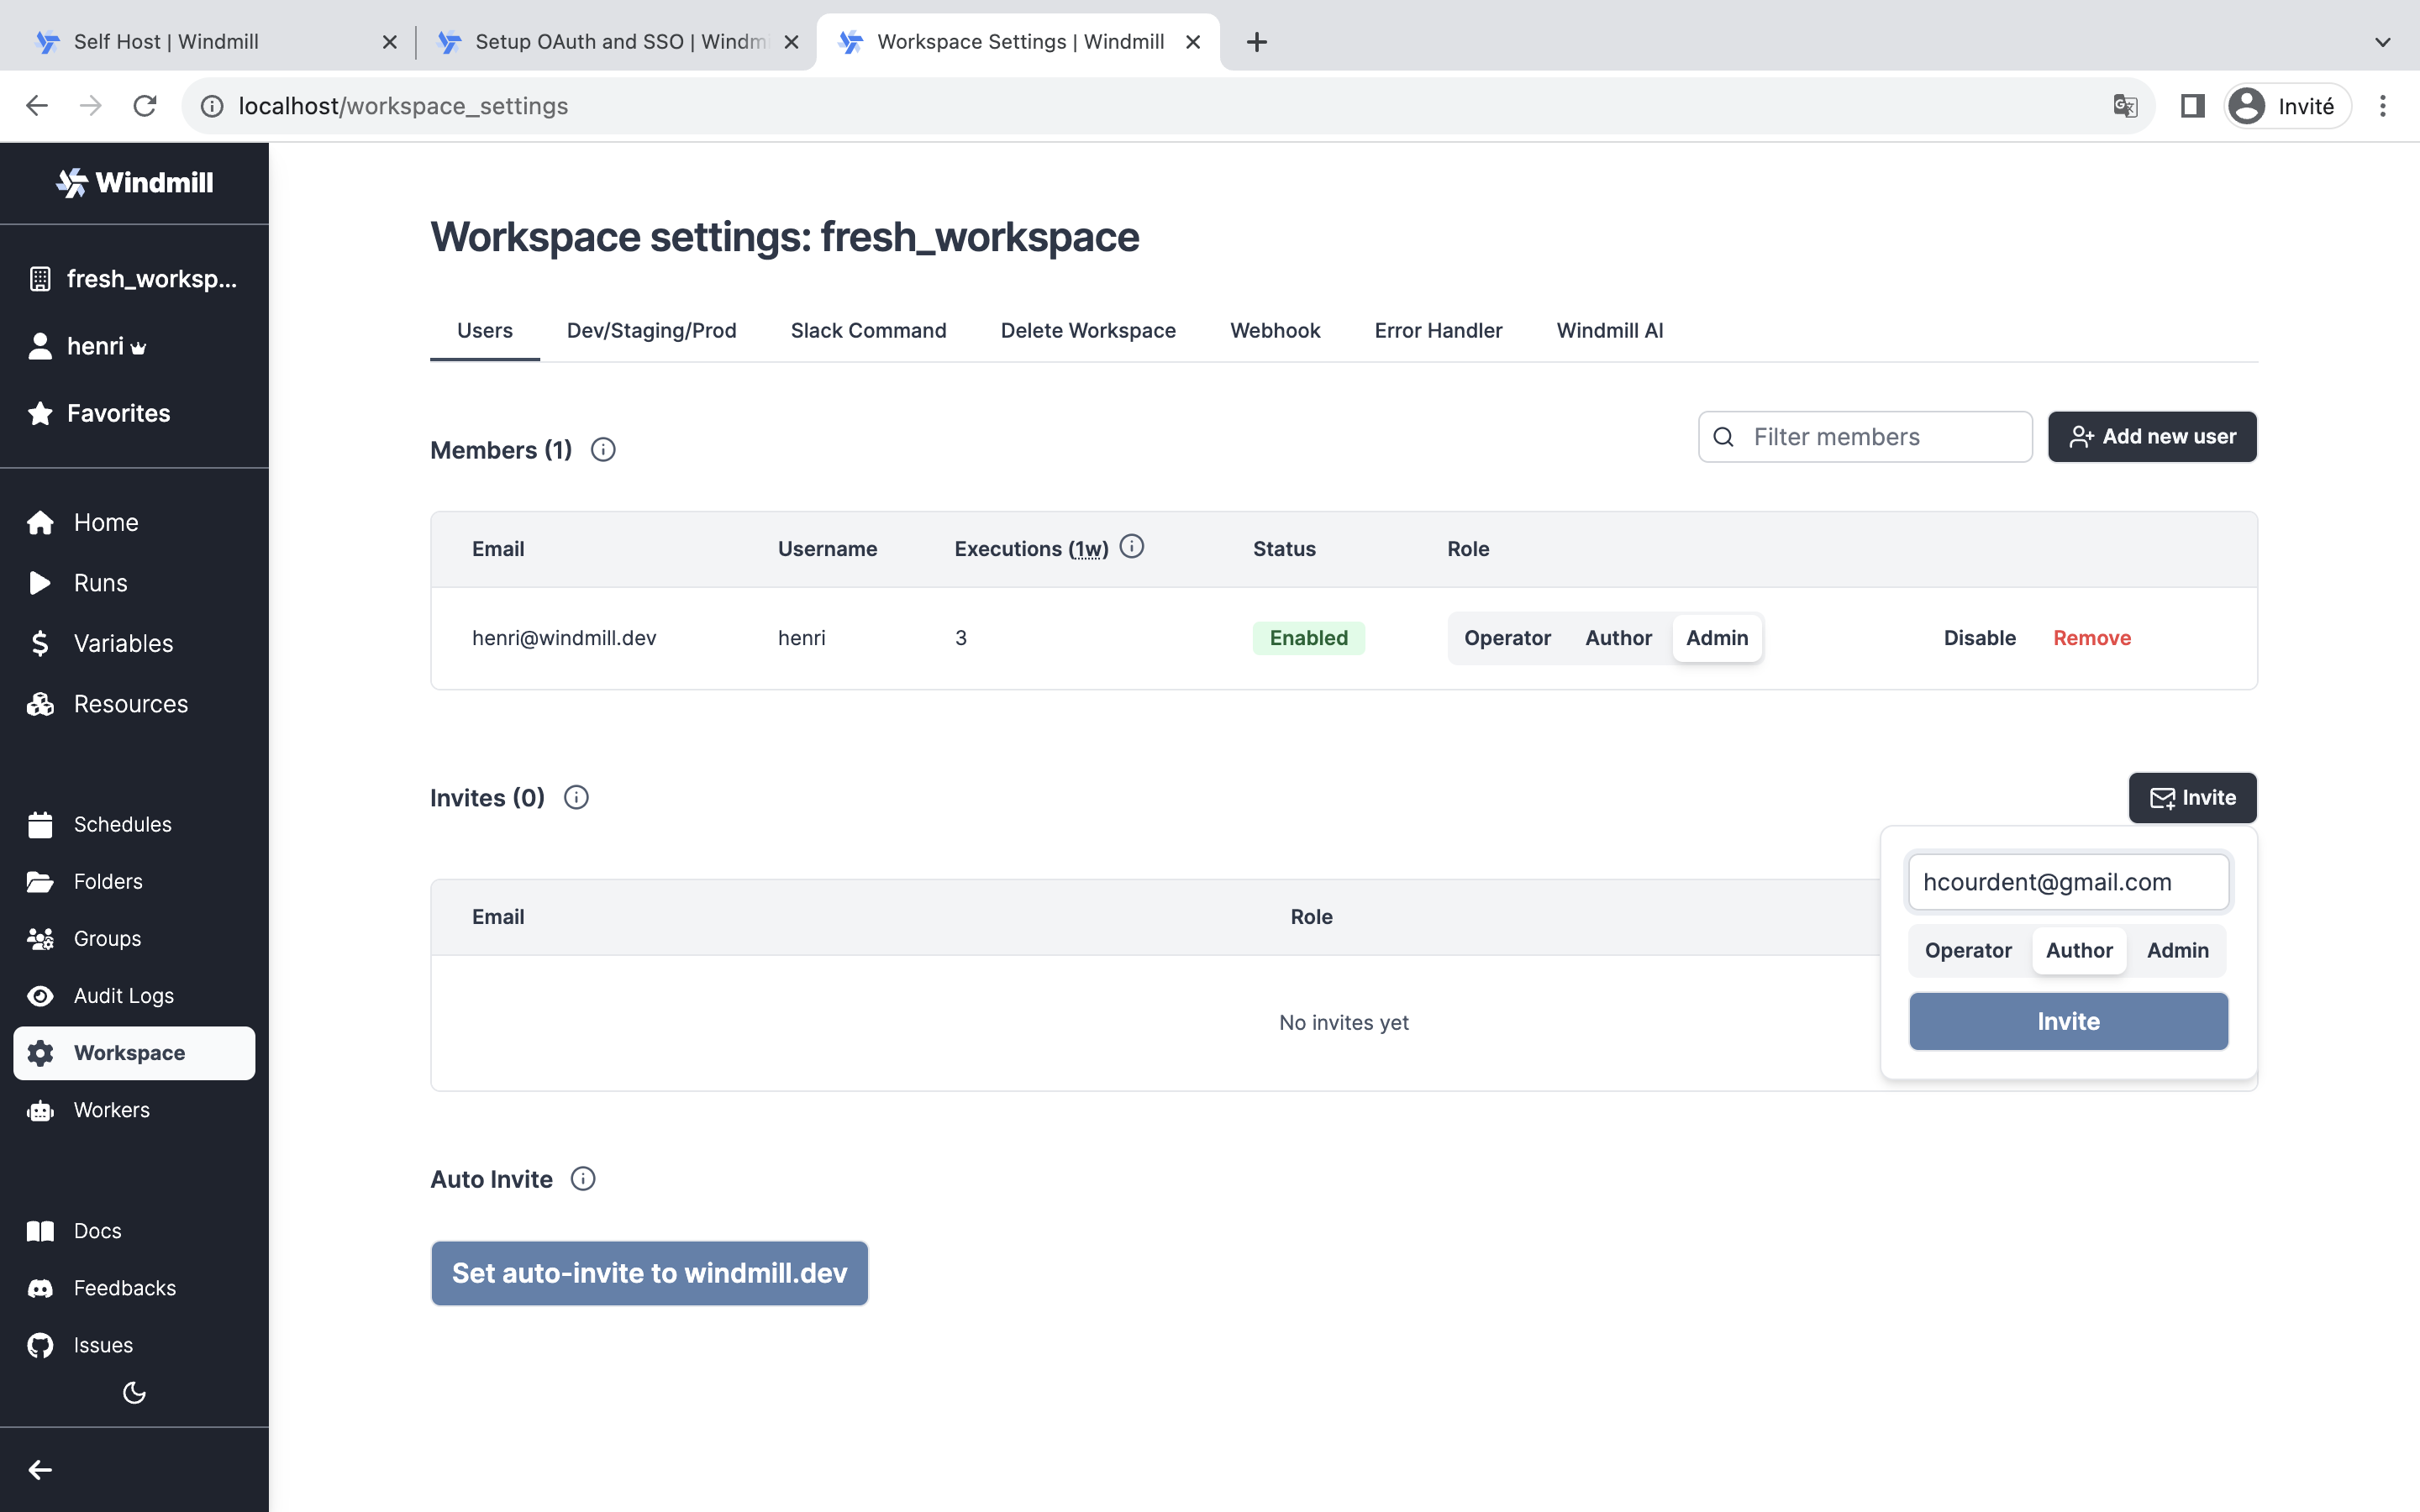2420x1512 pixels.
Task: Expand the browser tab list chevron
Action: point(2383,42)
